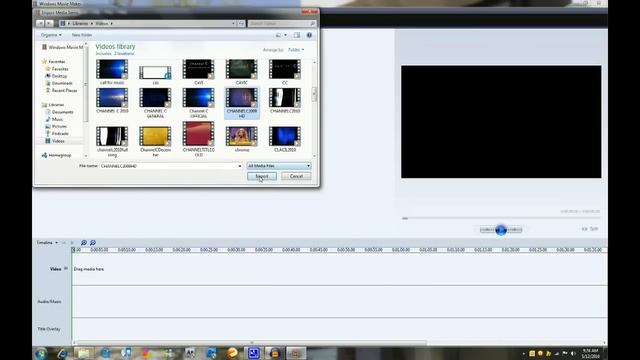Viewport: 640px width, 360px height.
Task: Cancel the Import Media Items dialog
Action: 296,176
